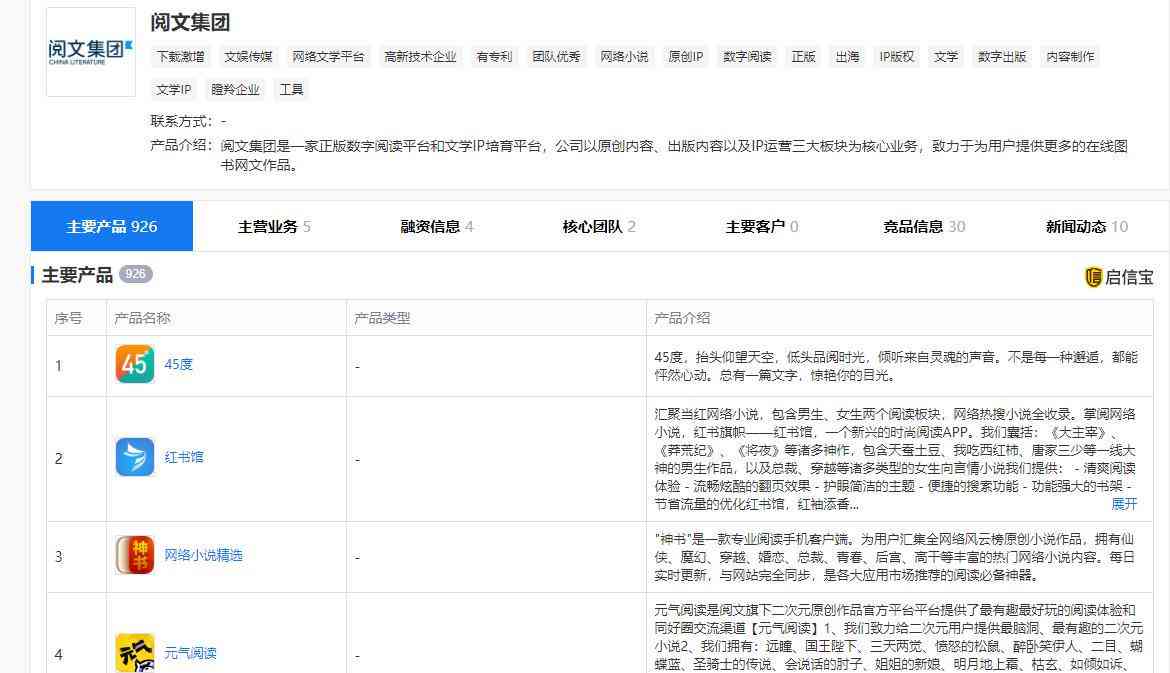
Task: Click the 926 count badge beside 主要产品
Action: (135, 274)
